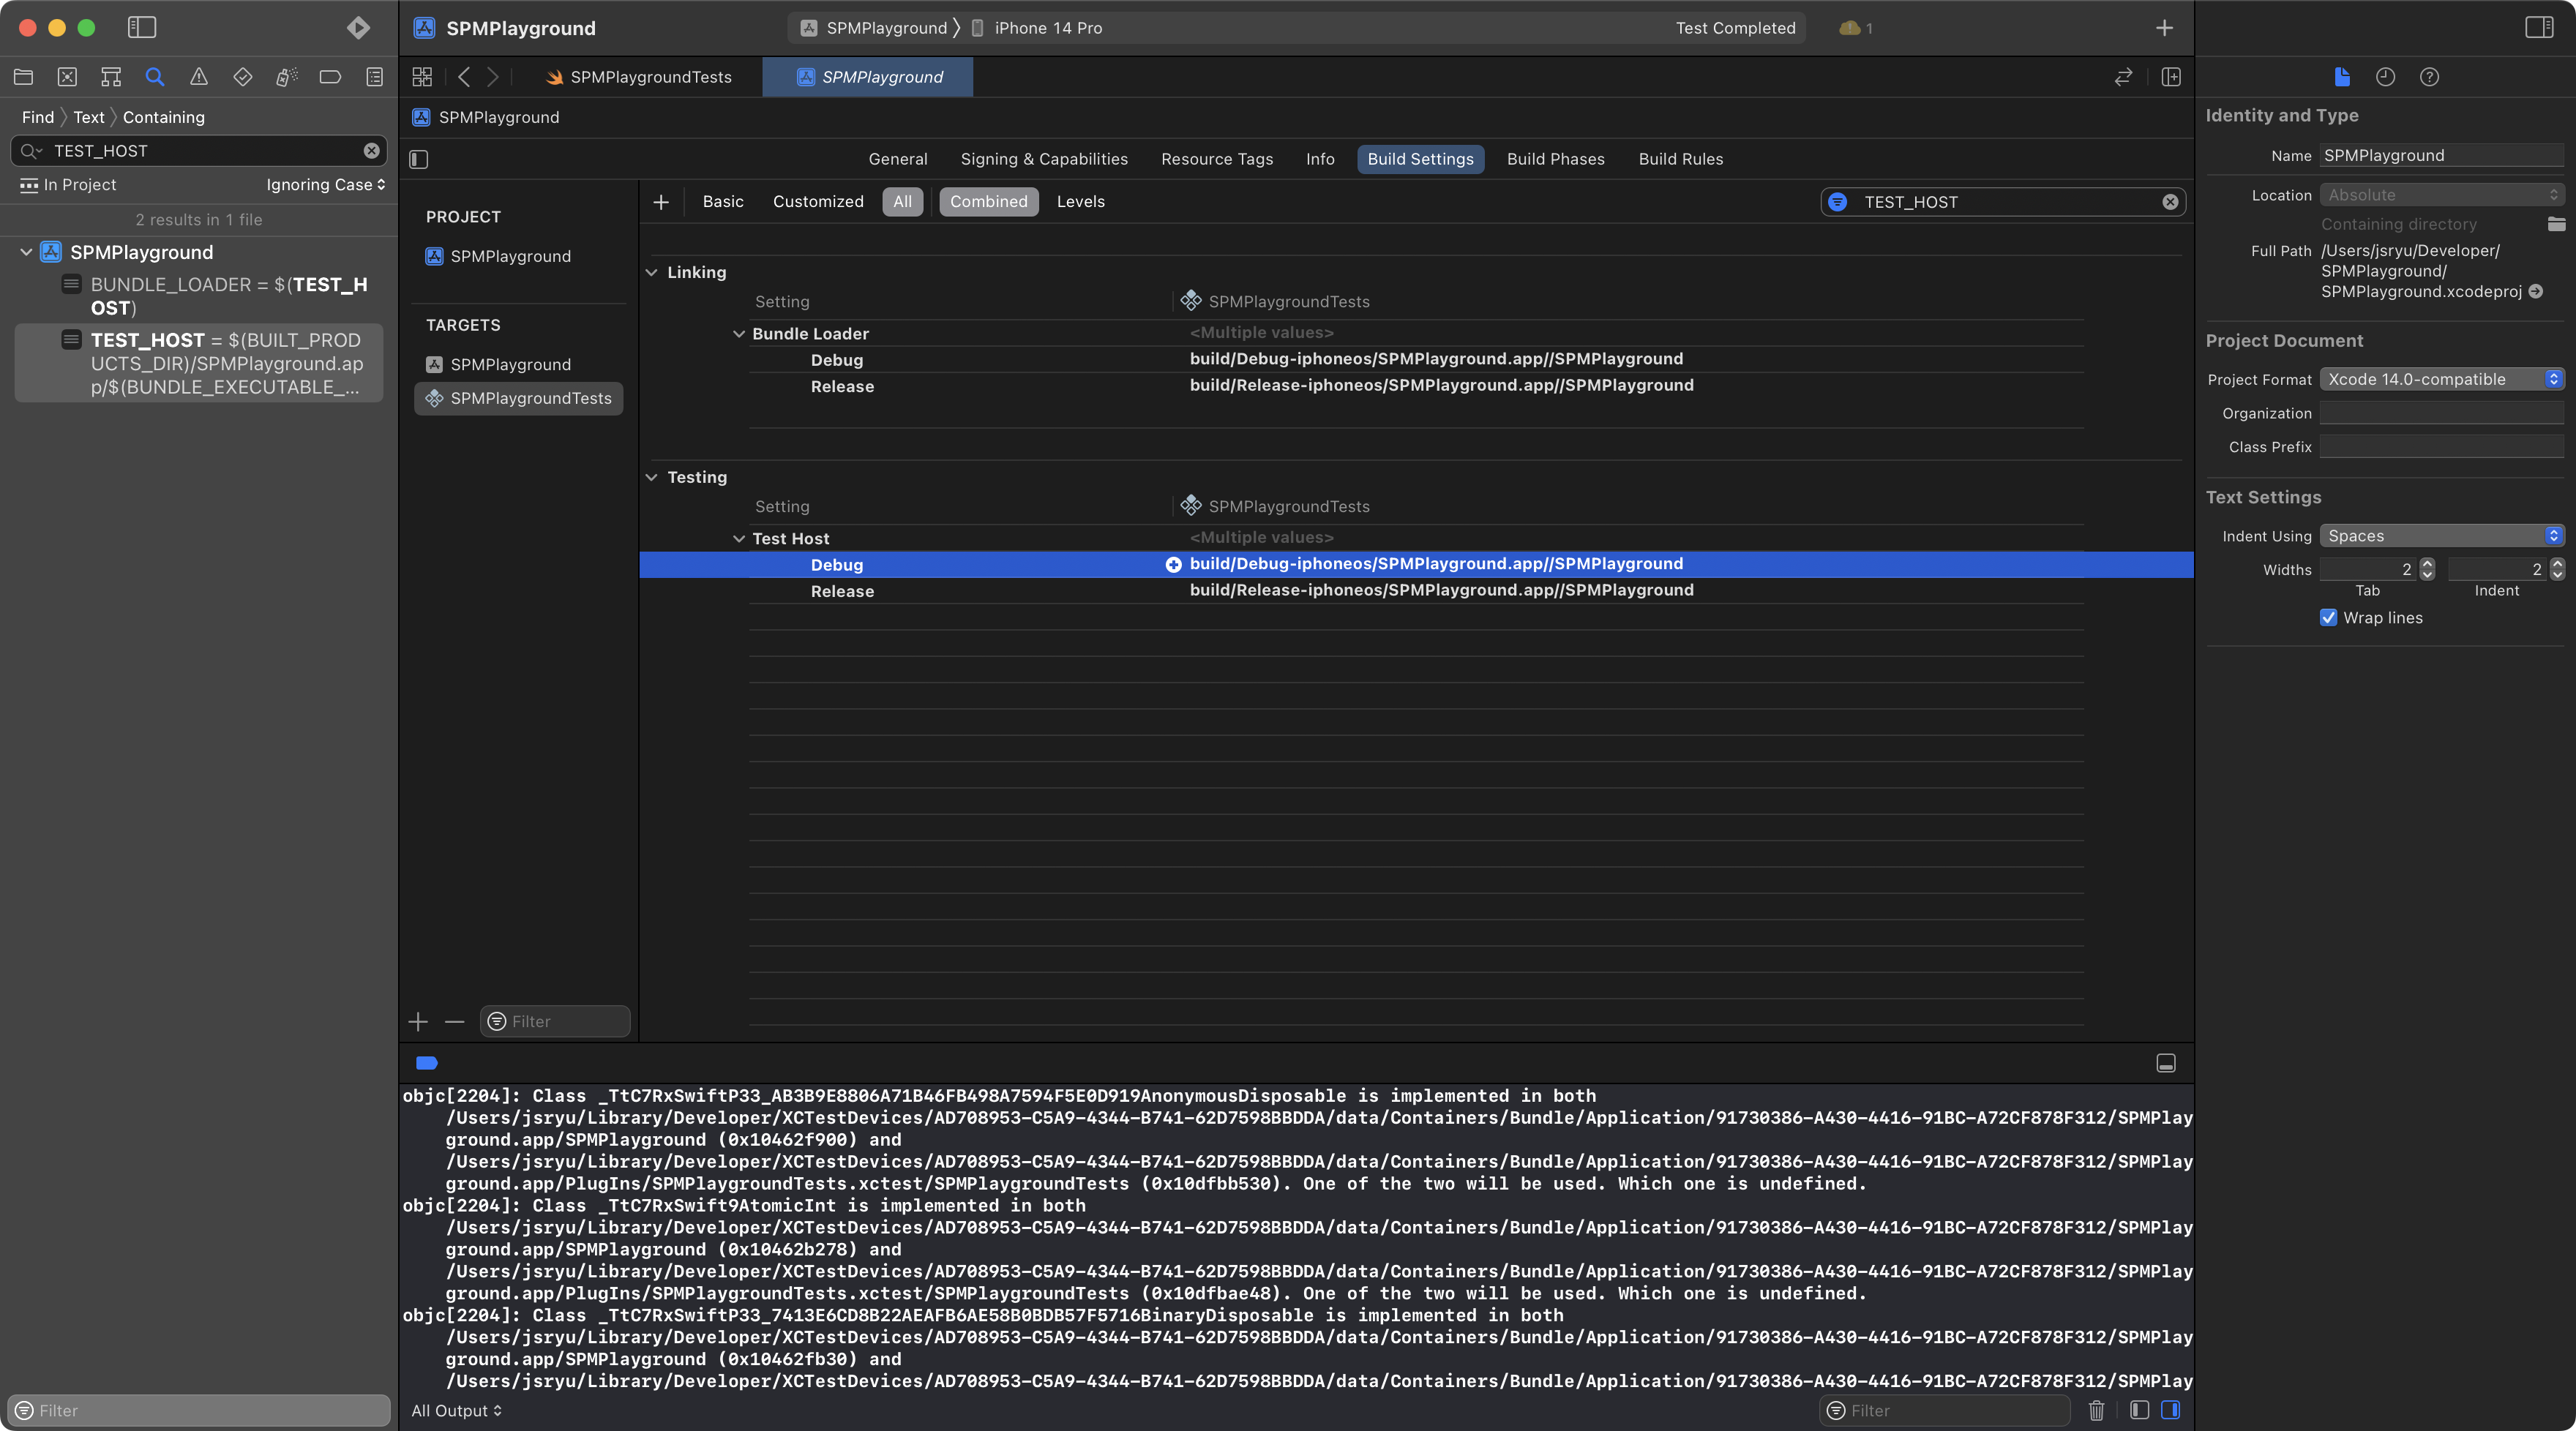Choose containing directory folder icon
Screen dimensions: 2576x1431
(2556, 224)
